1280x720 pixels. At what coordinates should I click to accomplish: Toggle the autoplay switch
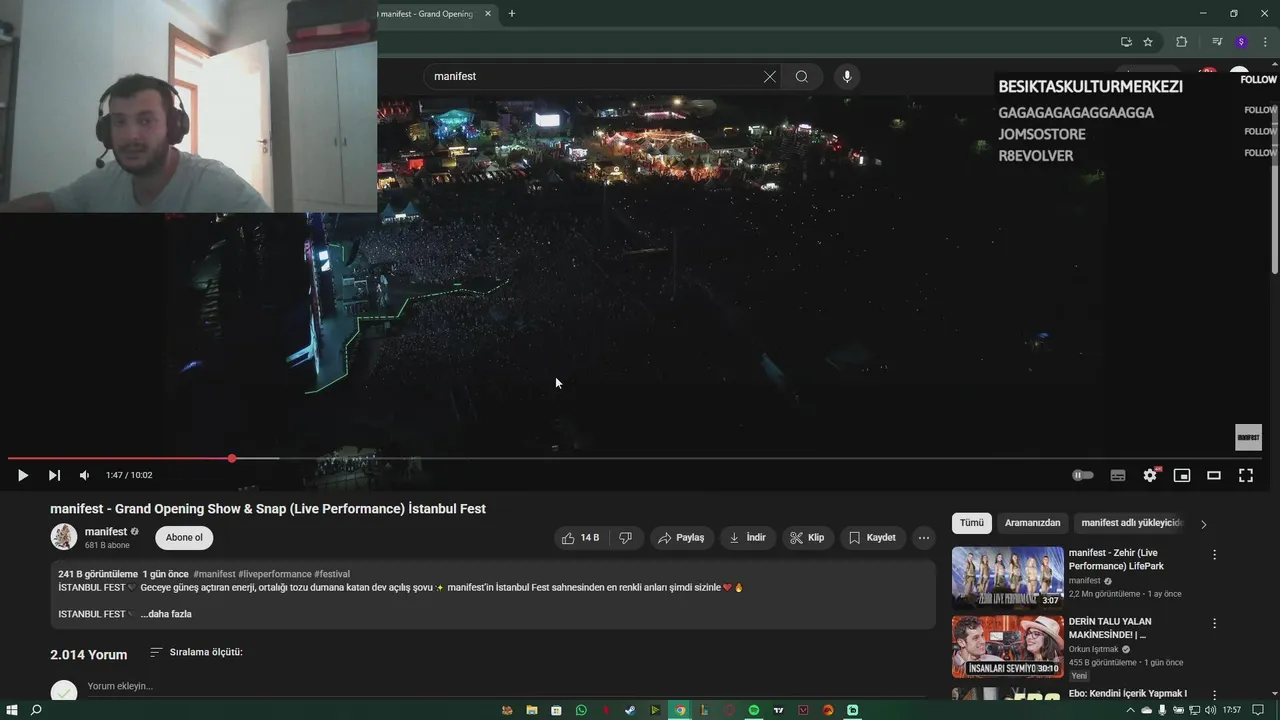[1083, 475]
